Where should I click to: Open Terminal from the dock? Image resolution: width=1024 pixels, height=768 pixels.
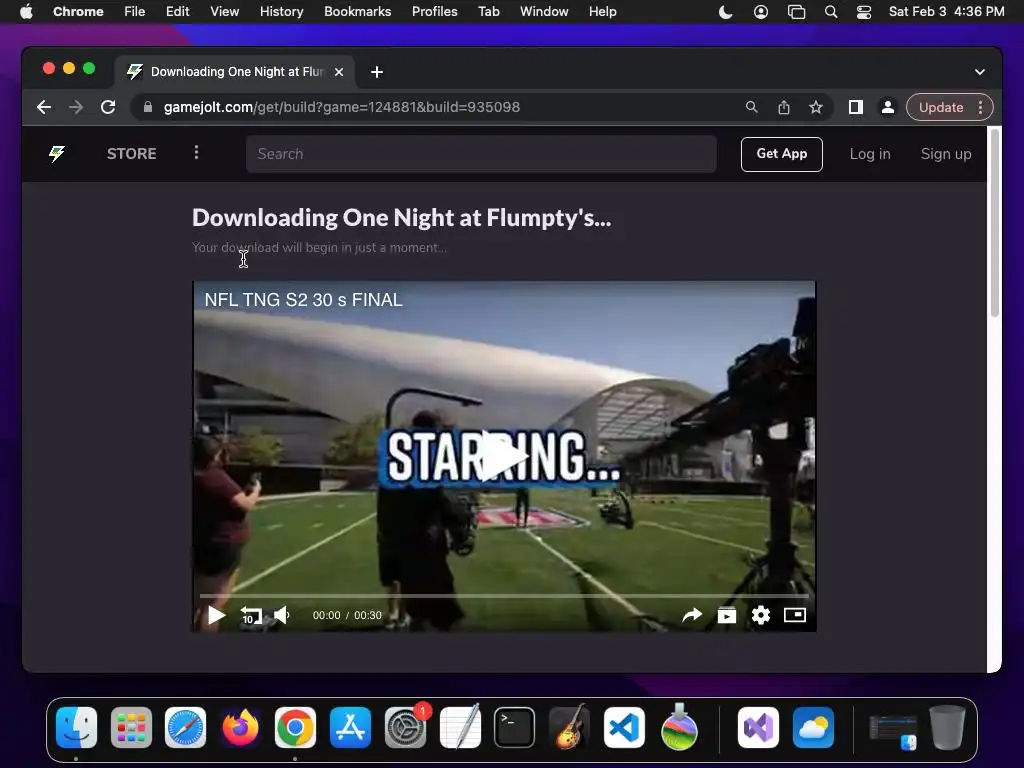coord(515,728)
